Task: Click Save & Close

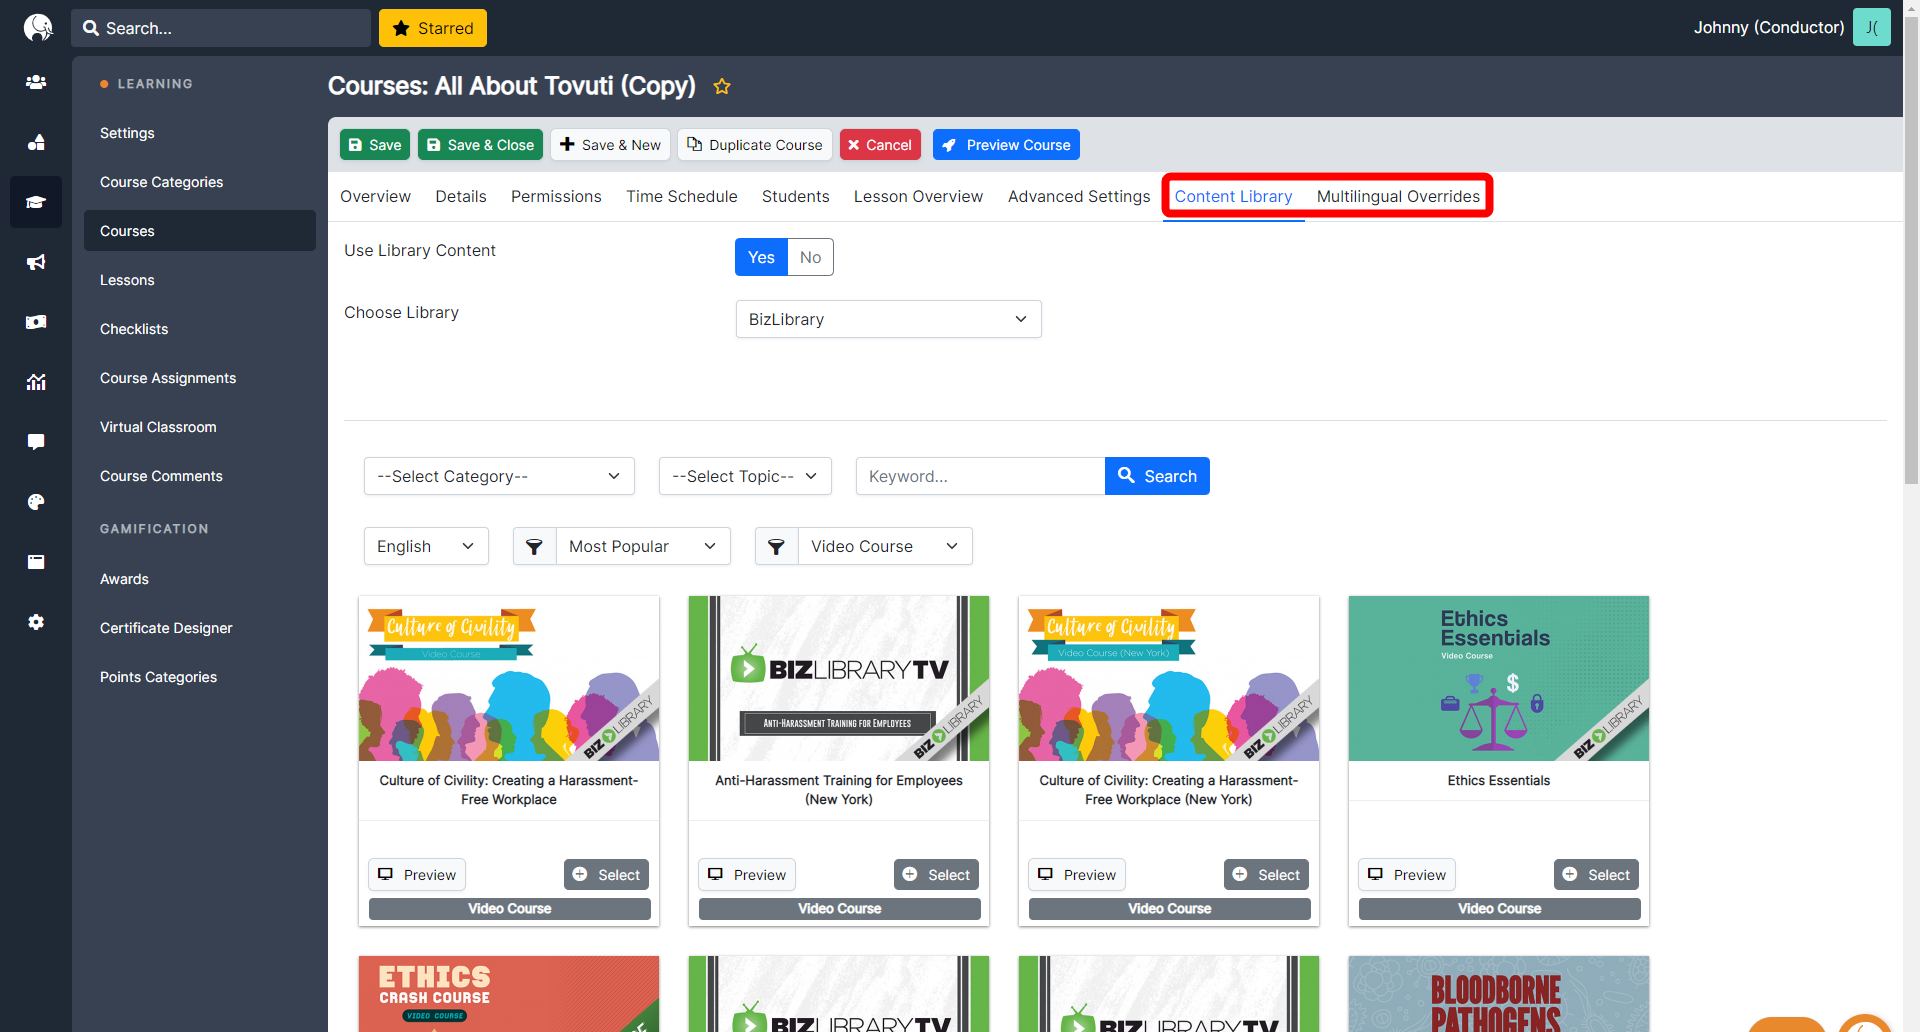Action: coord(480,144)
